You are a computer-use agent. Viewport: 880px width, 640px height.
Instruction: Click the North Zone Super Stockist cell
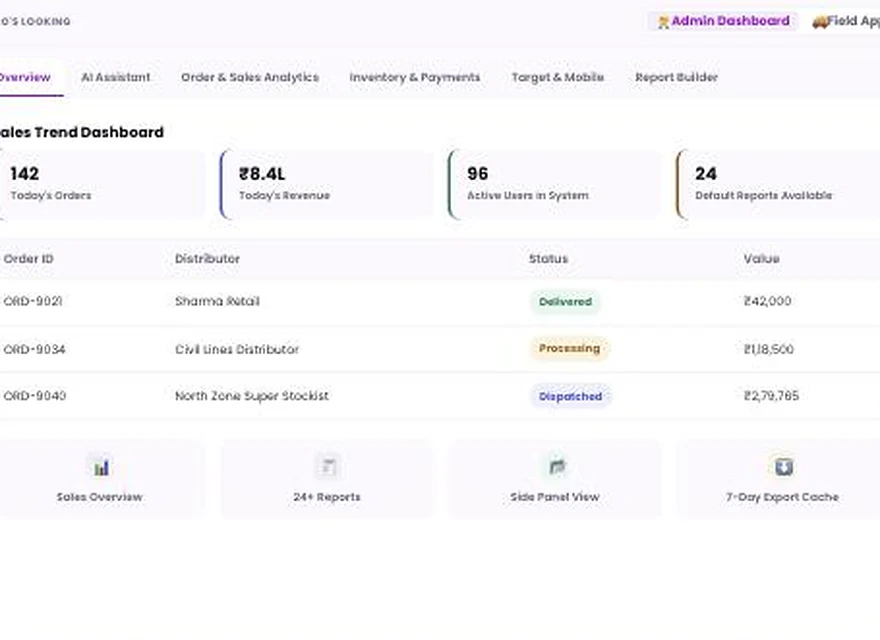(x=251, y=396)
